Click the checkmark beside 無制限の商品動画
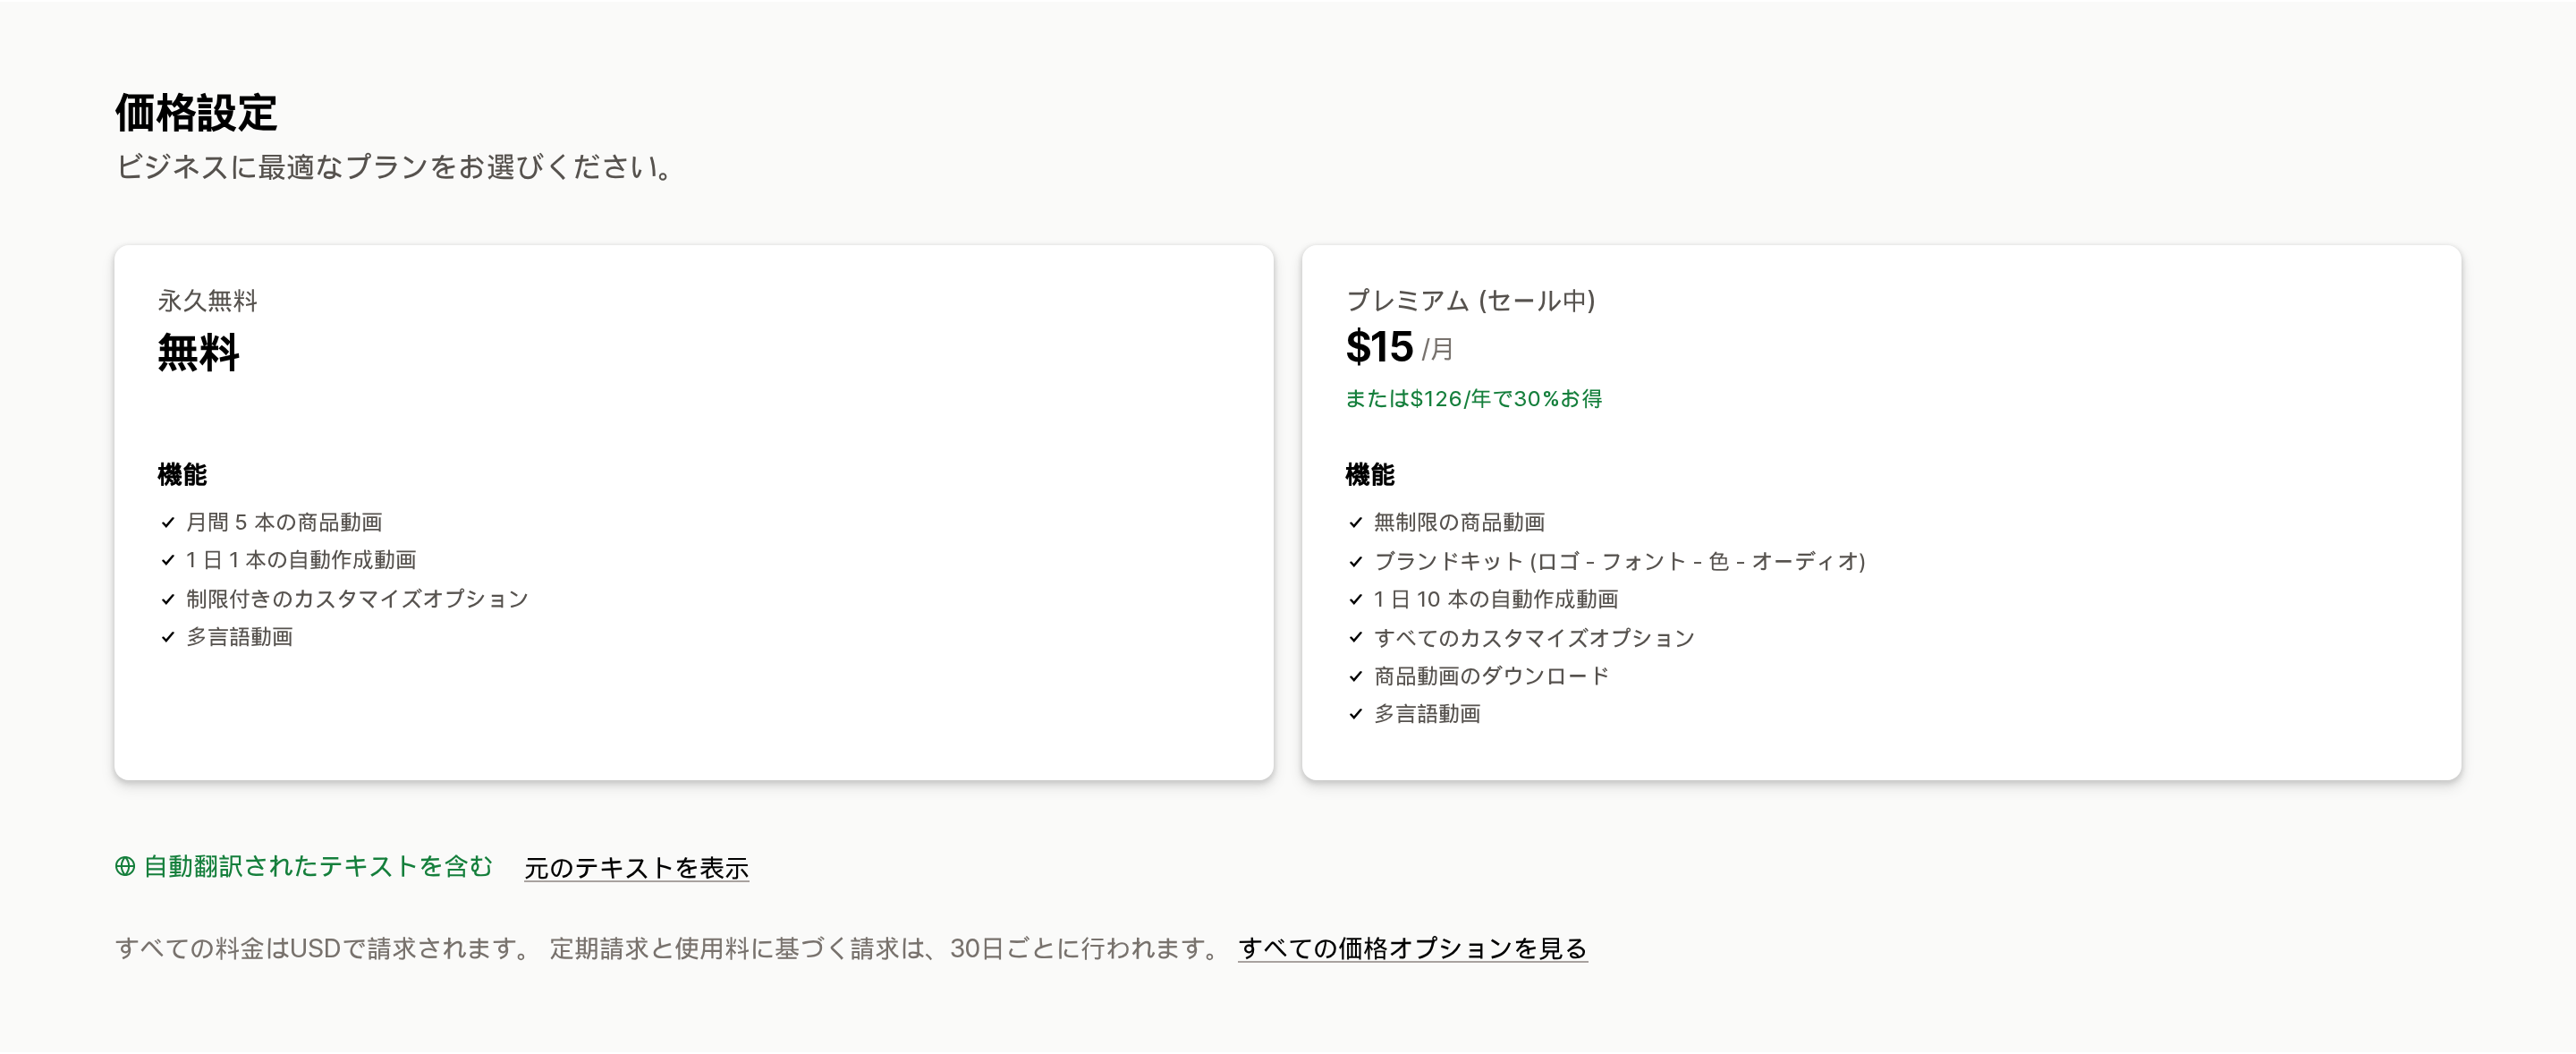The height and width of the screenshot is (1054, 2576). pos(1356,522)
